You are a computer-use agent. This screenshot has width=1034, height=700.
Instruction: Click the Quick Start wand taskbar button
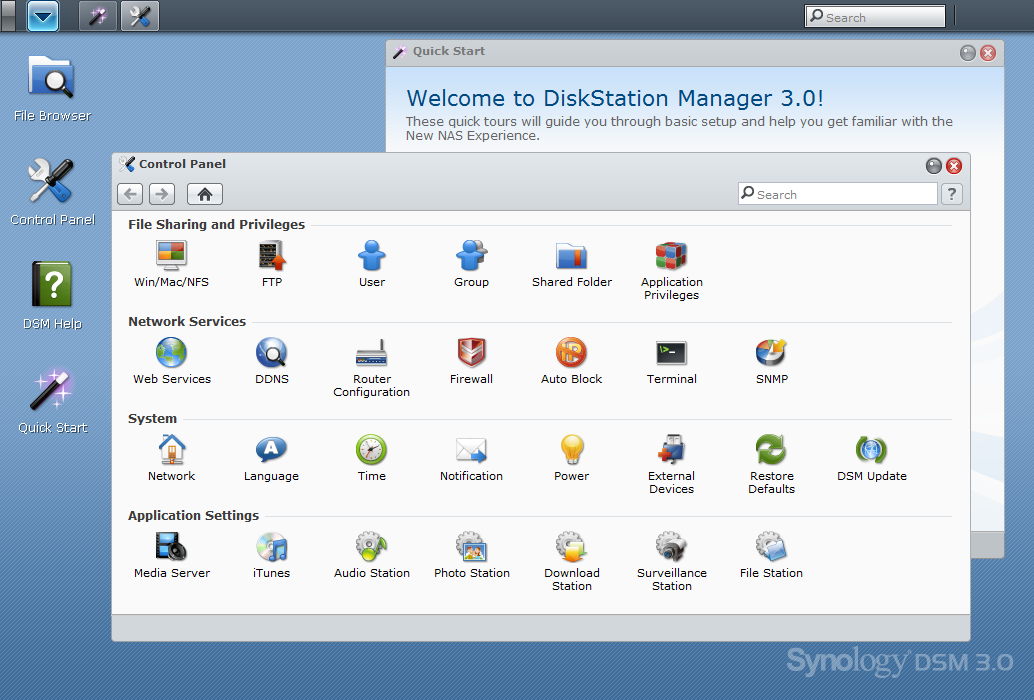coord(98,16)
